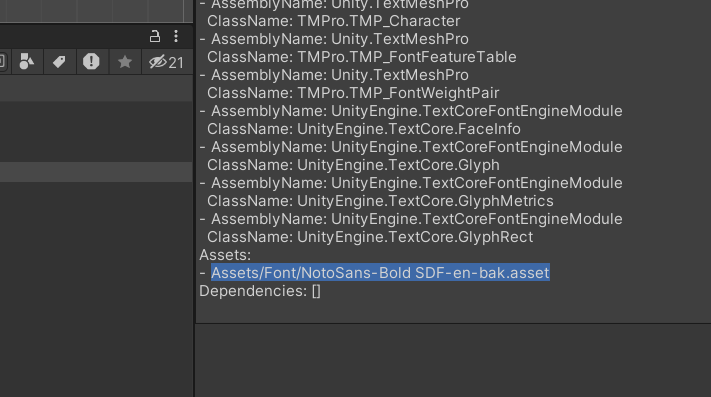
Task: Click 'ClassName: UnityEngine.TextCore.FaceInfo' line
Action: point(364,129)
